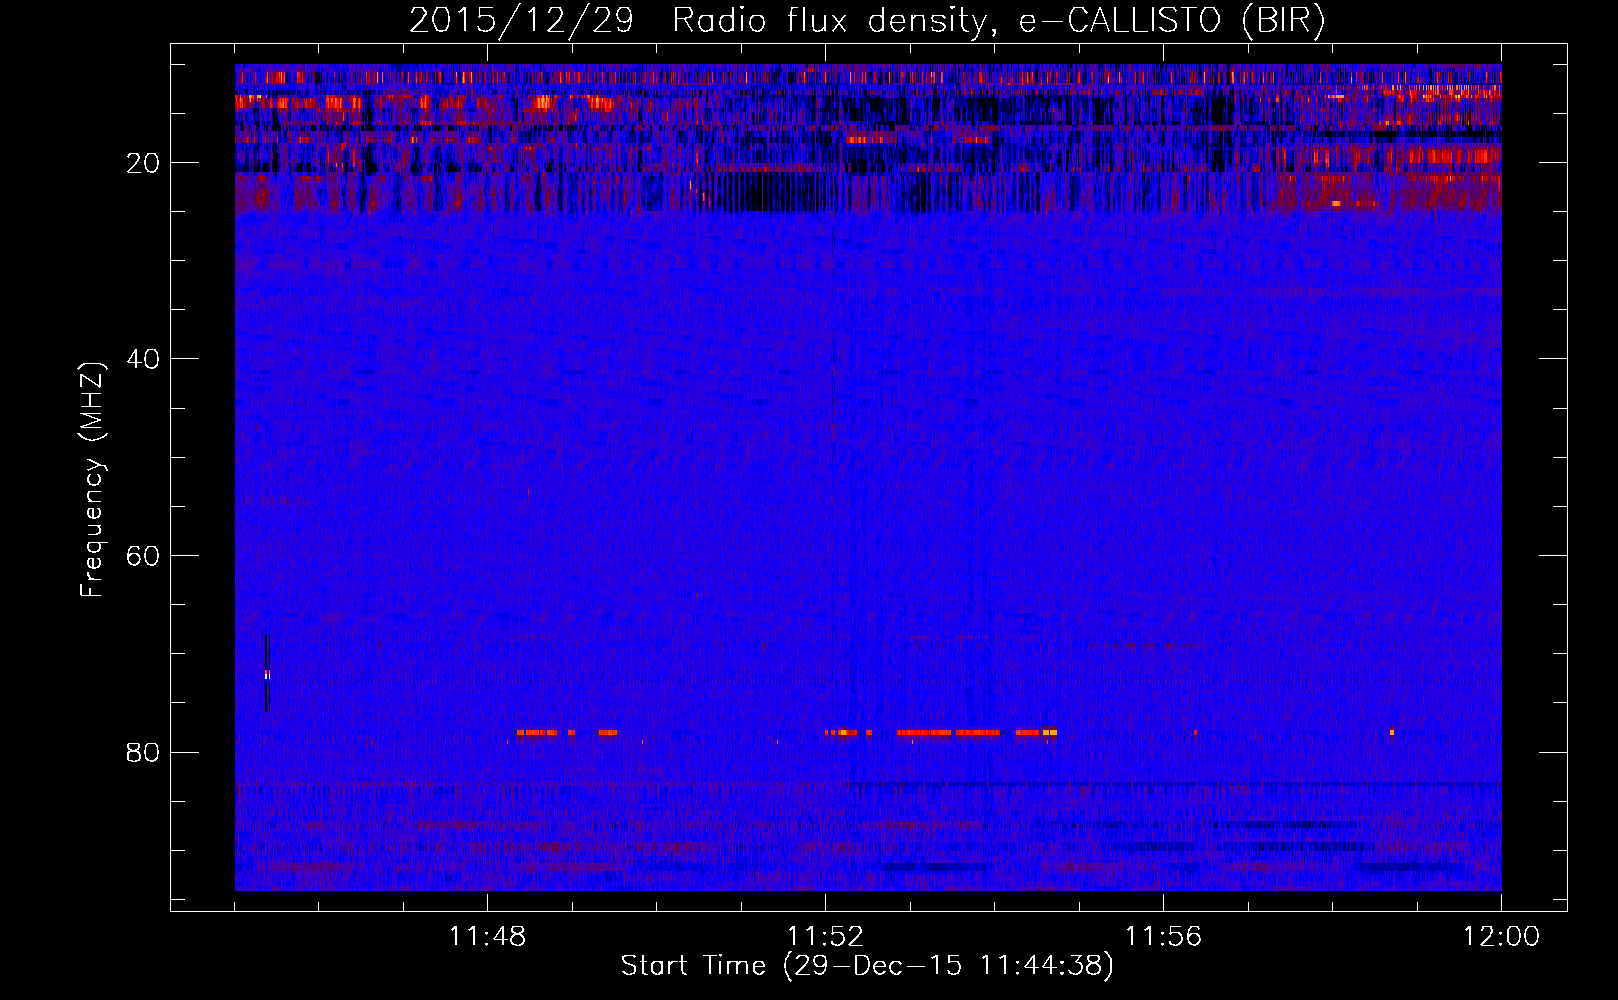Click the 80 MHz tick label
The width and height of the screenshot is (1618, 1000).
(x=144, y=752)
